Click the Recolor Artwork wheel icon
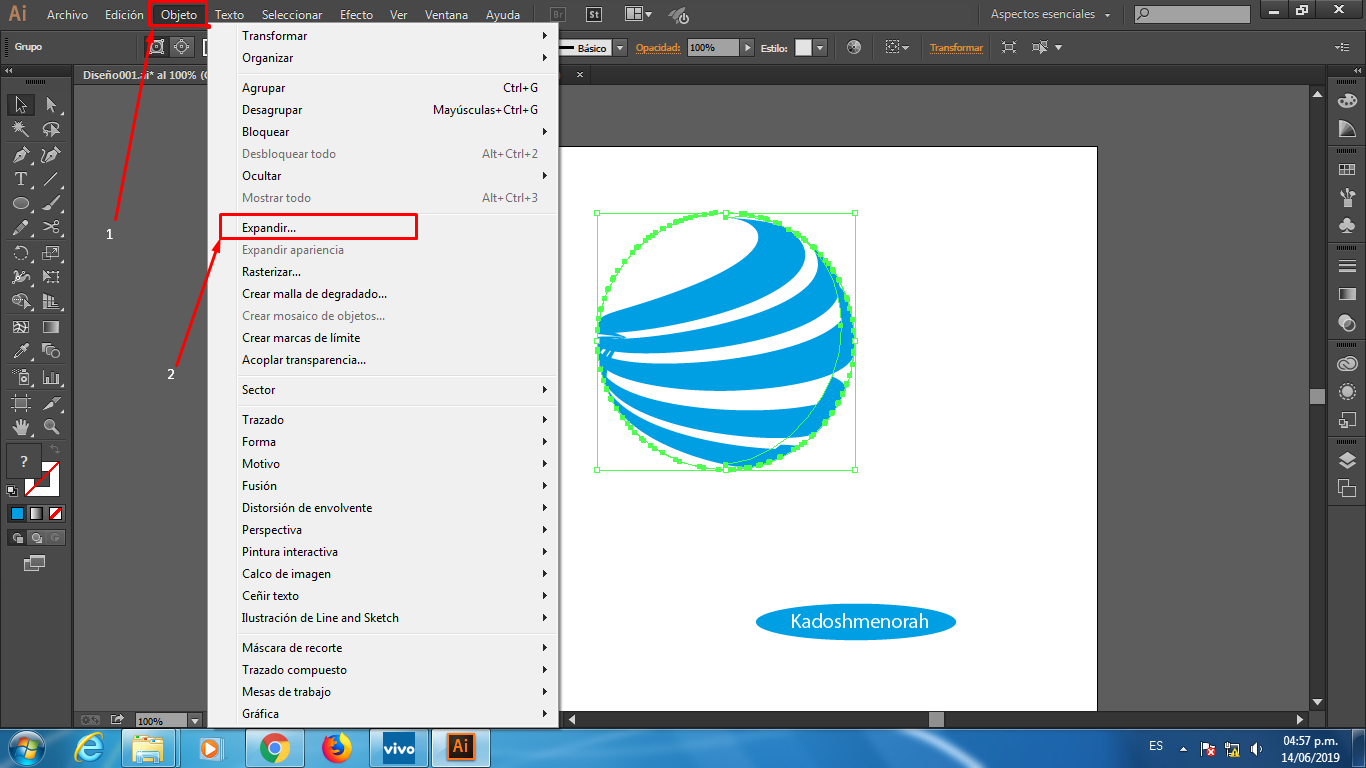Viewport: 1366px width, 768px height. click(x=853, y=47)
